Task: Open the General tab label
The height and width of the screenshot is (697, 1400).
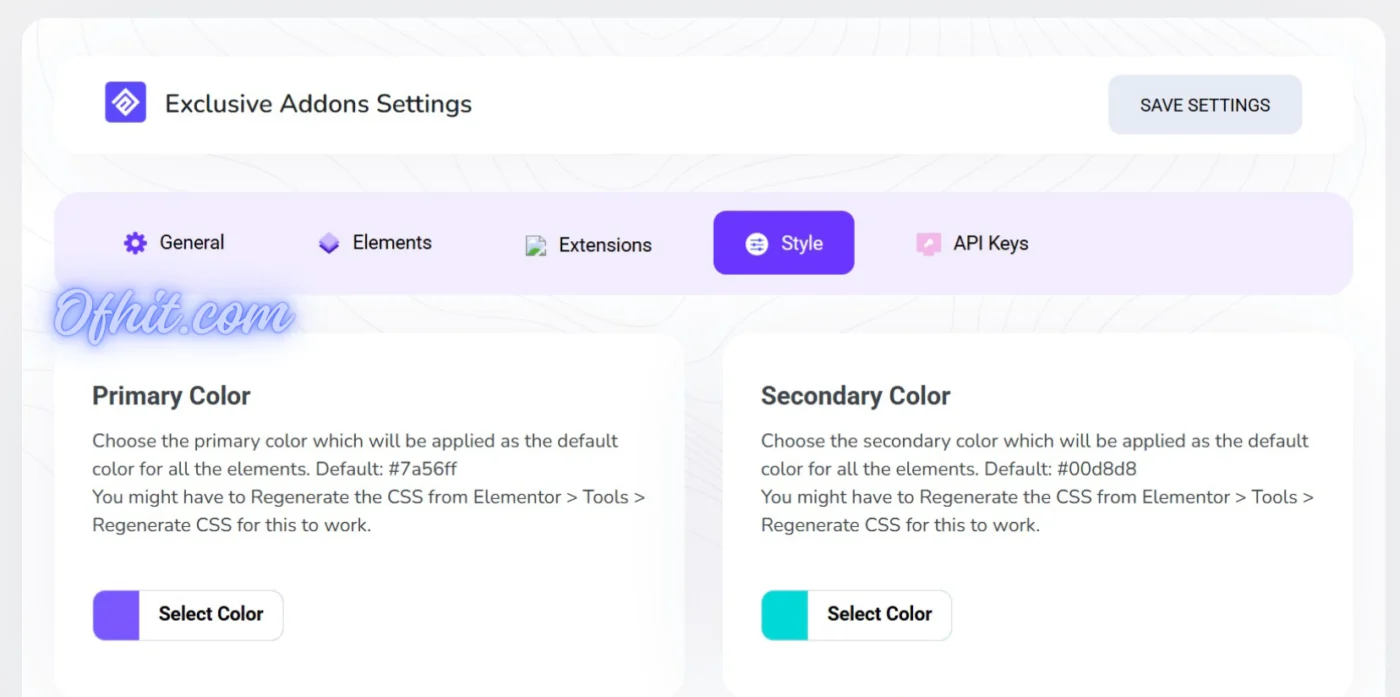Action: (x=192, y=243)
